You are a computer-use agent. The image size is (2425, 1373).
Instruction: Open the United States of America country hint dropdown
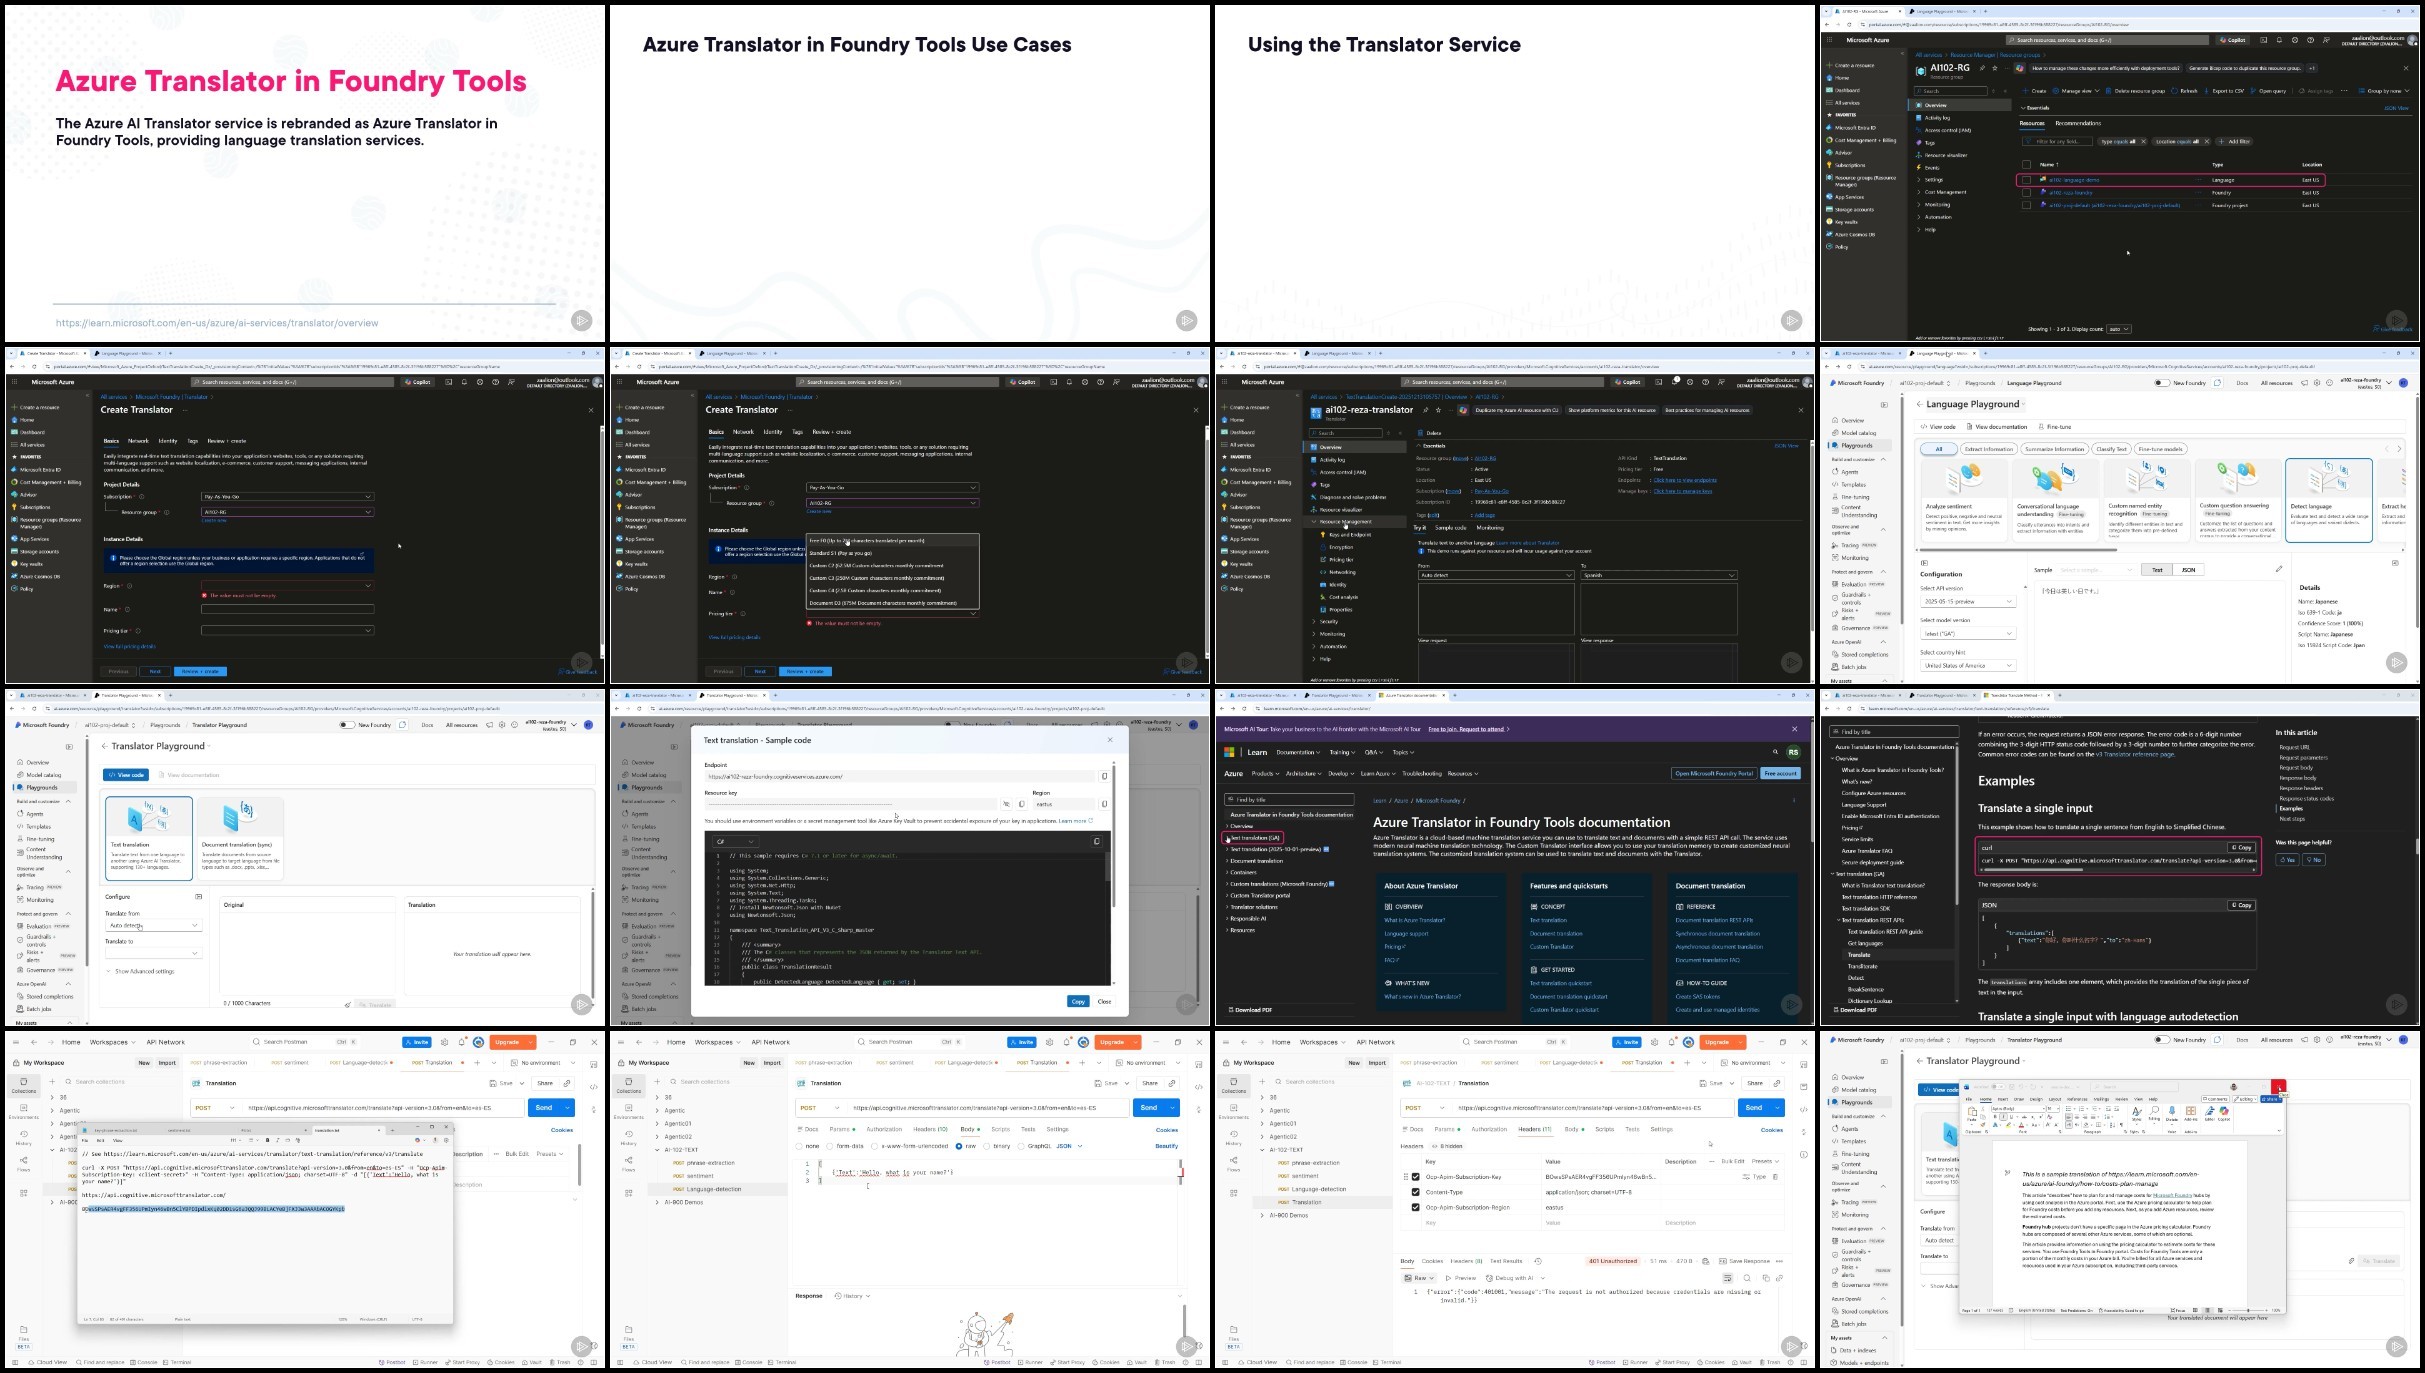(x=1966, y=665)
